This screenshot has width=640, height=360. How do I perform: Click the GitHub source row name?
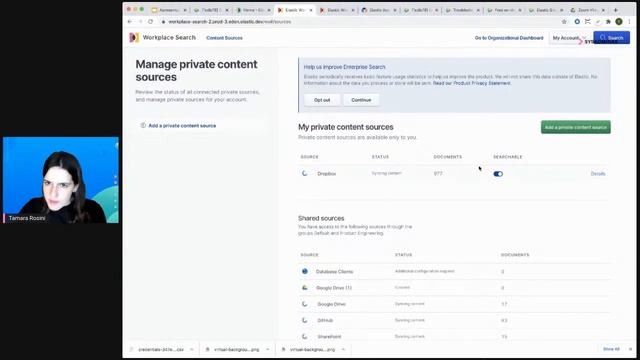tap(325, 321)
